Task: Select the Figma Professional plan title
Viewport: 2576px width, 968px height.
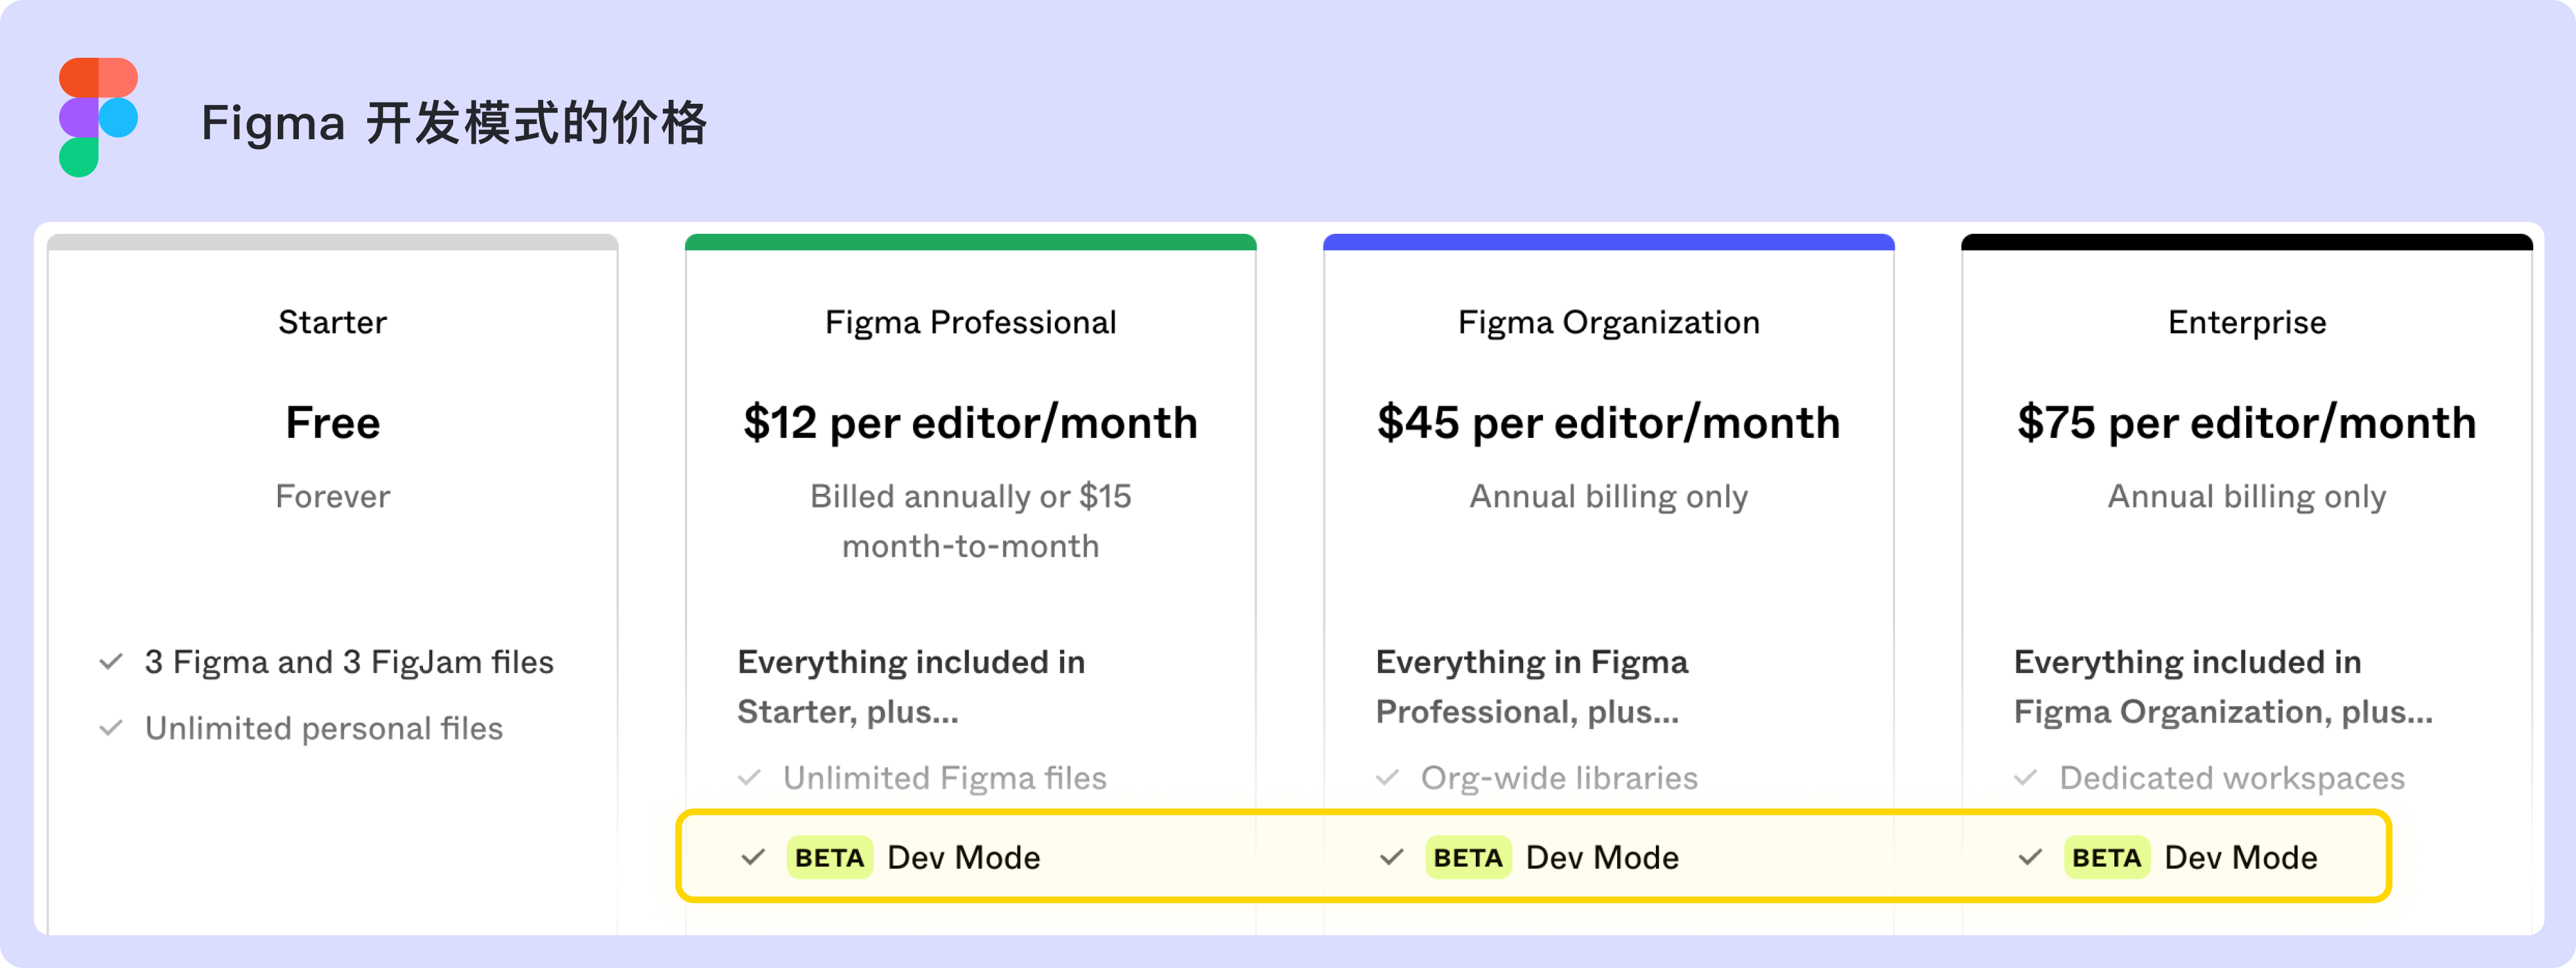Action: 970,323
